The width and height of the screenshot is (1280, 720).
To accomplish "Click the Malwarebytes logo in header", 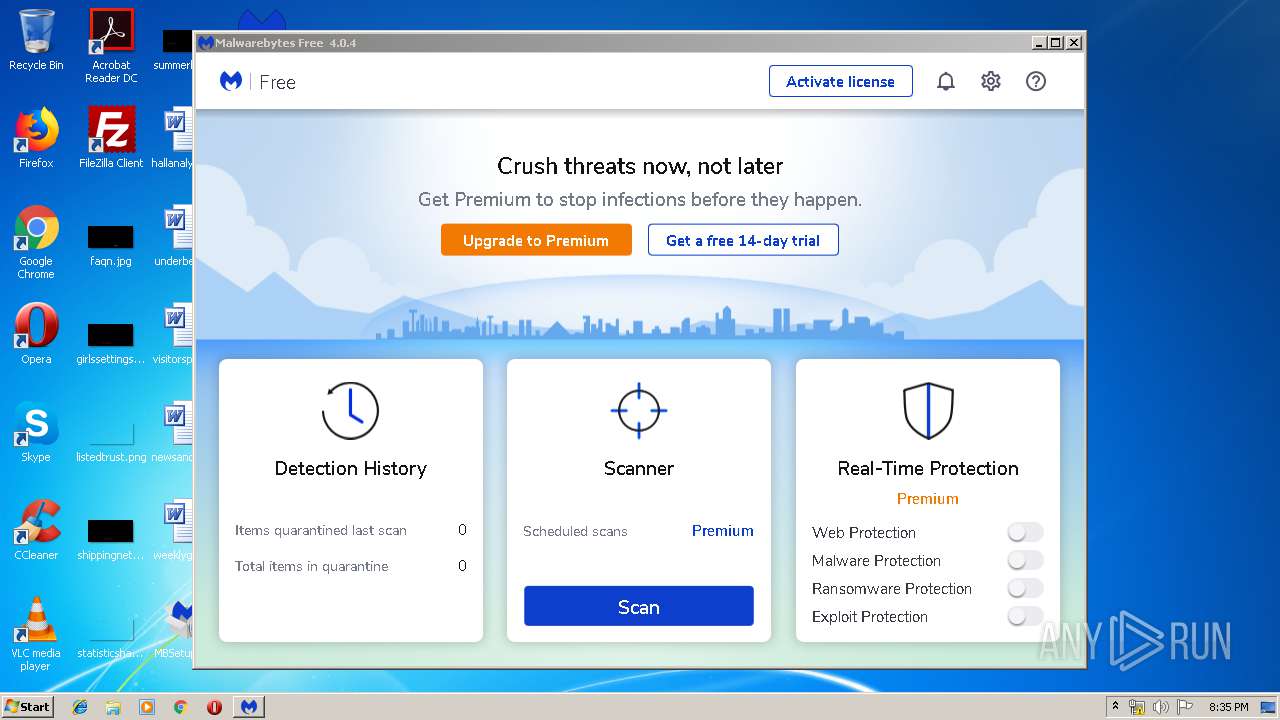I will pos(231,82).
